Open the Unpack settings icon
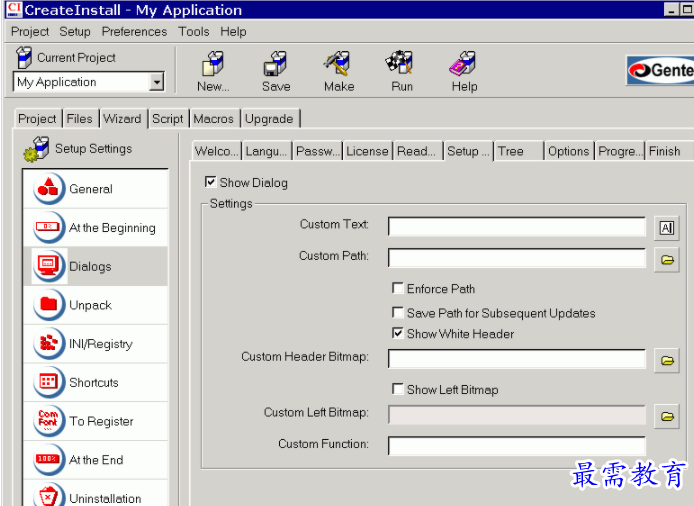 click(49, 305)
